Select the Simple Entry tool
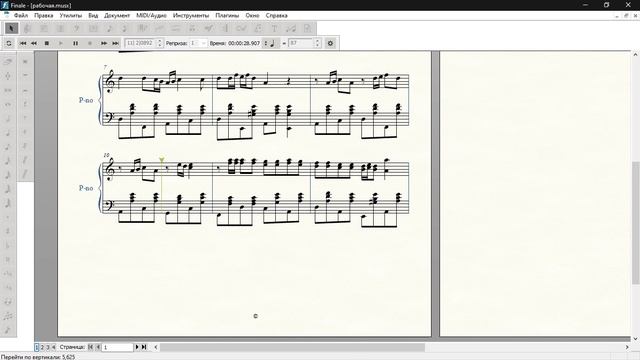The image size is (640, 360). pyautogui.click(x=109, y=28)
